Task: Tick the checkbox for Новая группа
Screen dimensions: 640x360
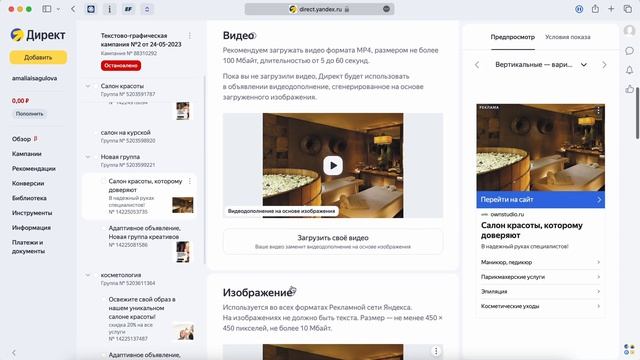Action: (x=96, y=157)
